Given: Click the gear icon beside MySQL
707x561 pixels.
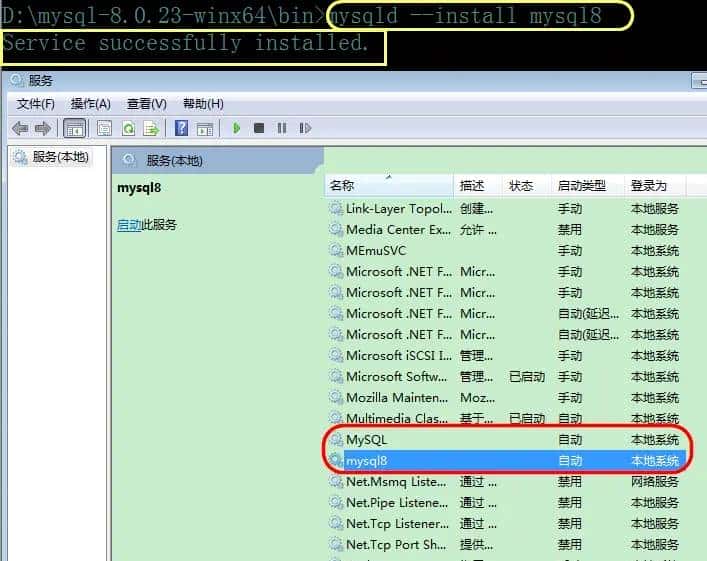Looking at the screenshot, I should [336, 439].
